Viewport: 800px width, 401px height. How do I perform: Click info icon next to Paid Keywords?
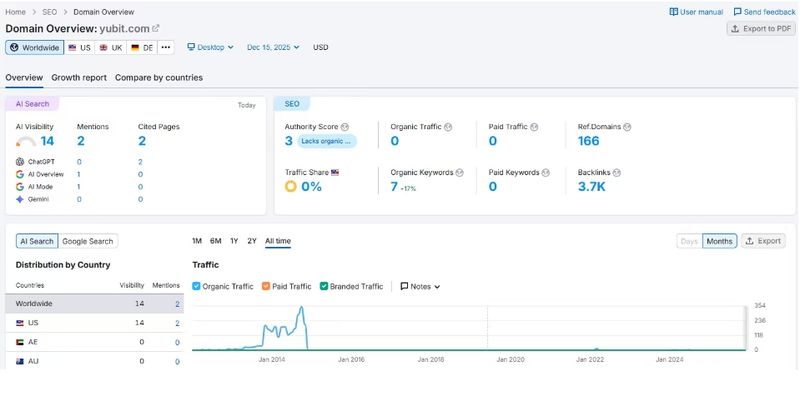(545, 173)
